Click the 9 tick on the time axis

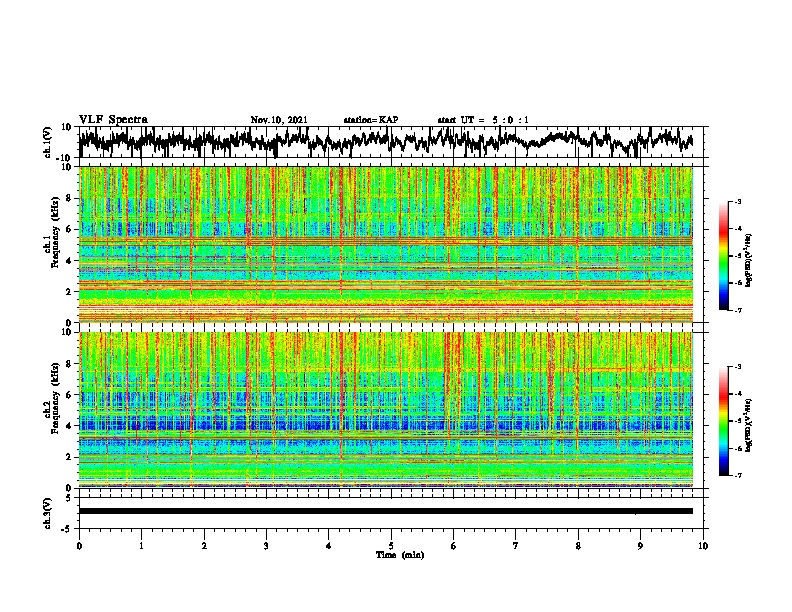[x=640, y=546]
